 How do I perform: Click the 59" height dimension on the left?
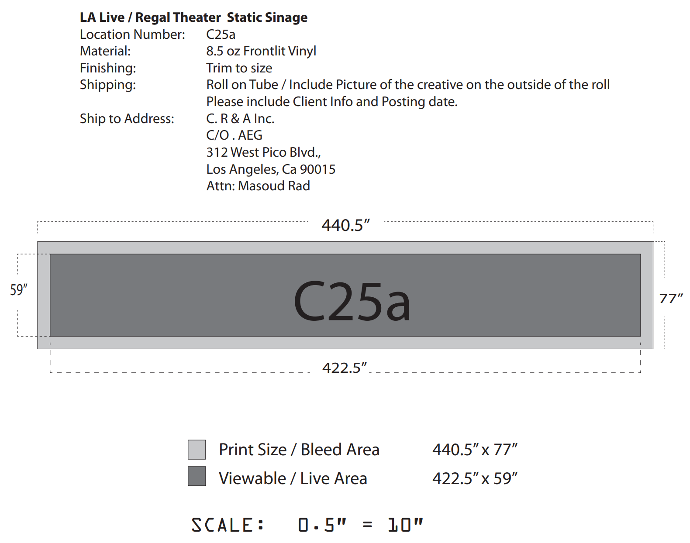(x=18, y=290)
